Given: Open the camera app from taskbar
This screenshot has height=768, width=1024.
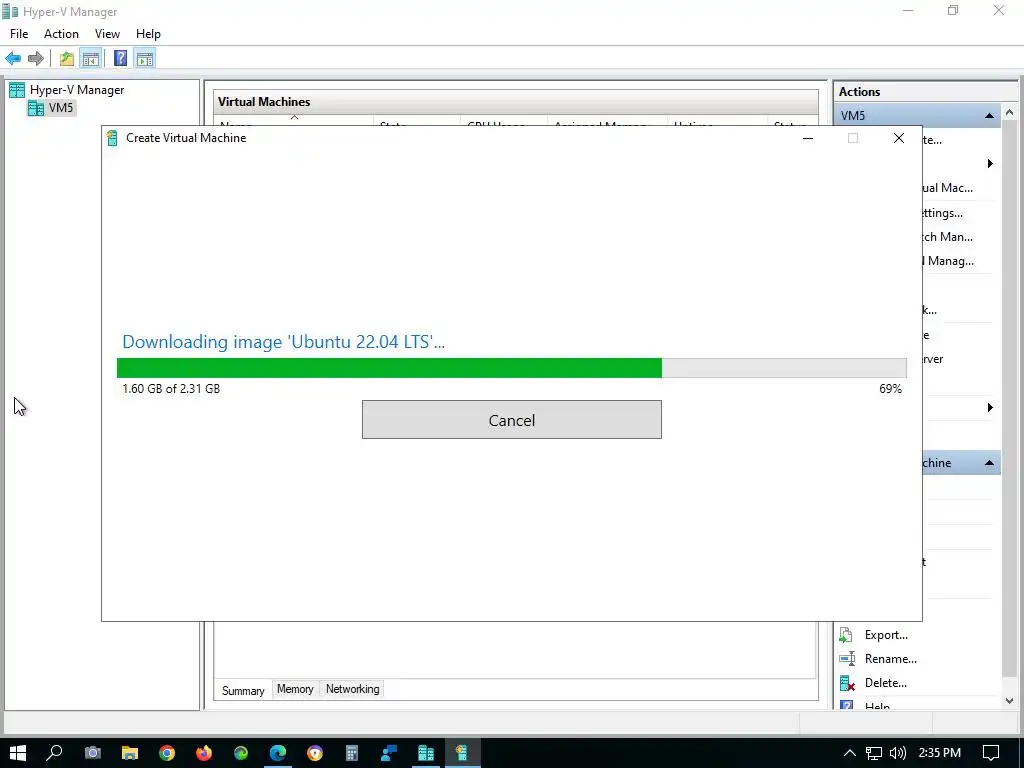Looking at the screenshot, I should coord(93,753).
